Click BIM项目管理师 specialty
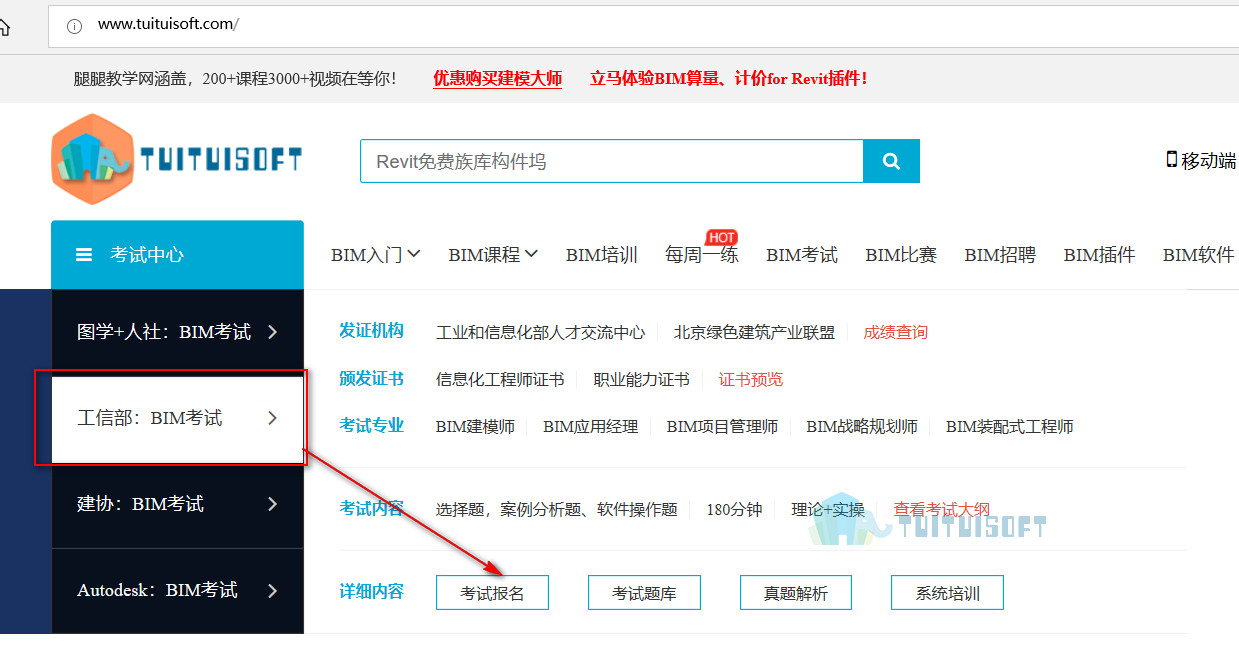Viewport: 1239px width, 659px height. (x=722, y=426)
